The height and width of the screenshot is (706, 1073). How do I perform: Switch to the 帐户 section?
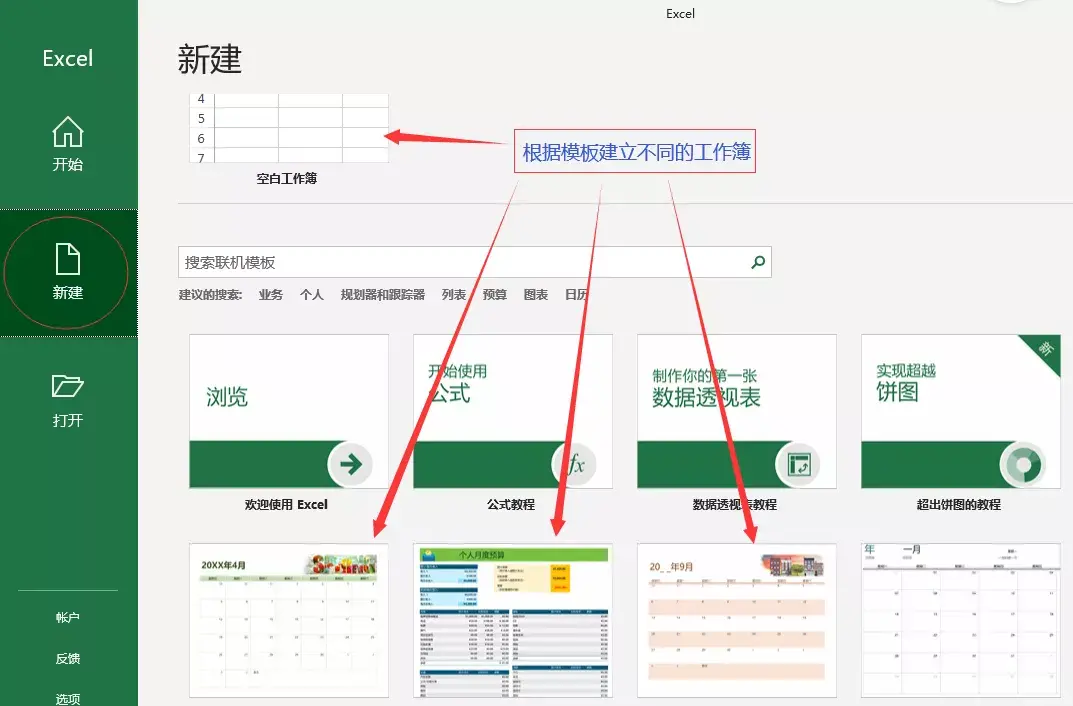66,617
